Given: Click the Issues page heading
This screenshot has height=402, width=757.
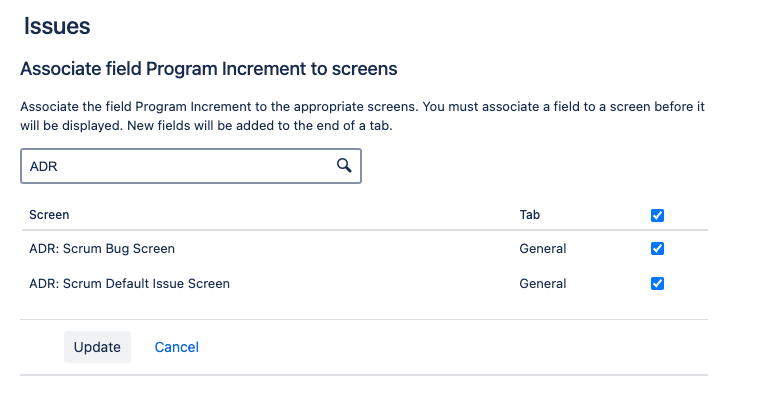Looking at the screenshot, I should tap(57, 27).
